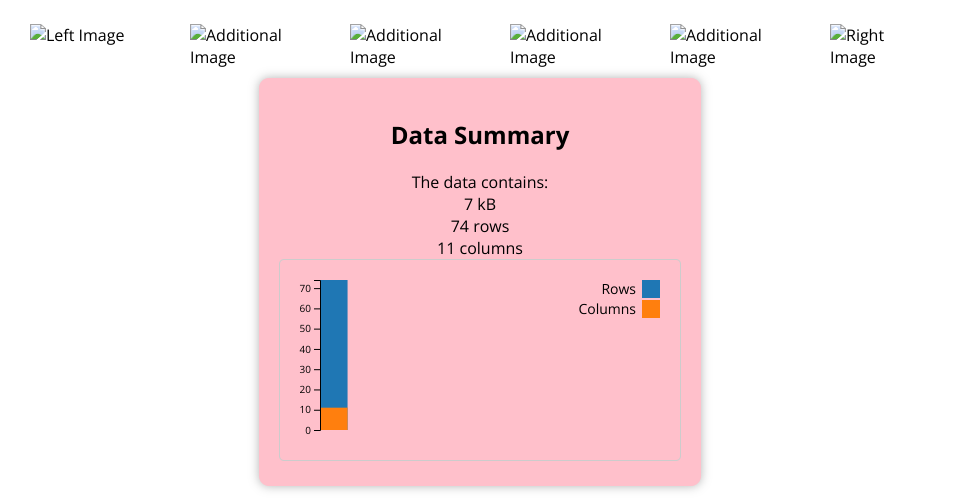Click the "The data contains:" text
The width and height of the screenshot is (960, 500).
pyautogui.click(x=480, y=183)
